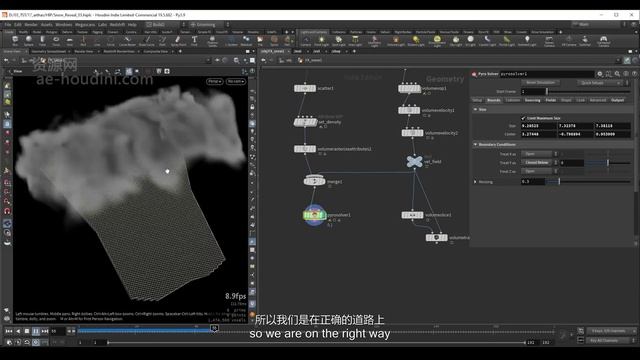
Task: Click the jump to first frame button
Action: tap(9, 331)
